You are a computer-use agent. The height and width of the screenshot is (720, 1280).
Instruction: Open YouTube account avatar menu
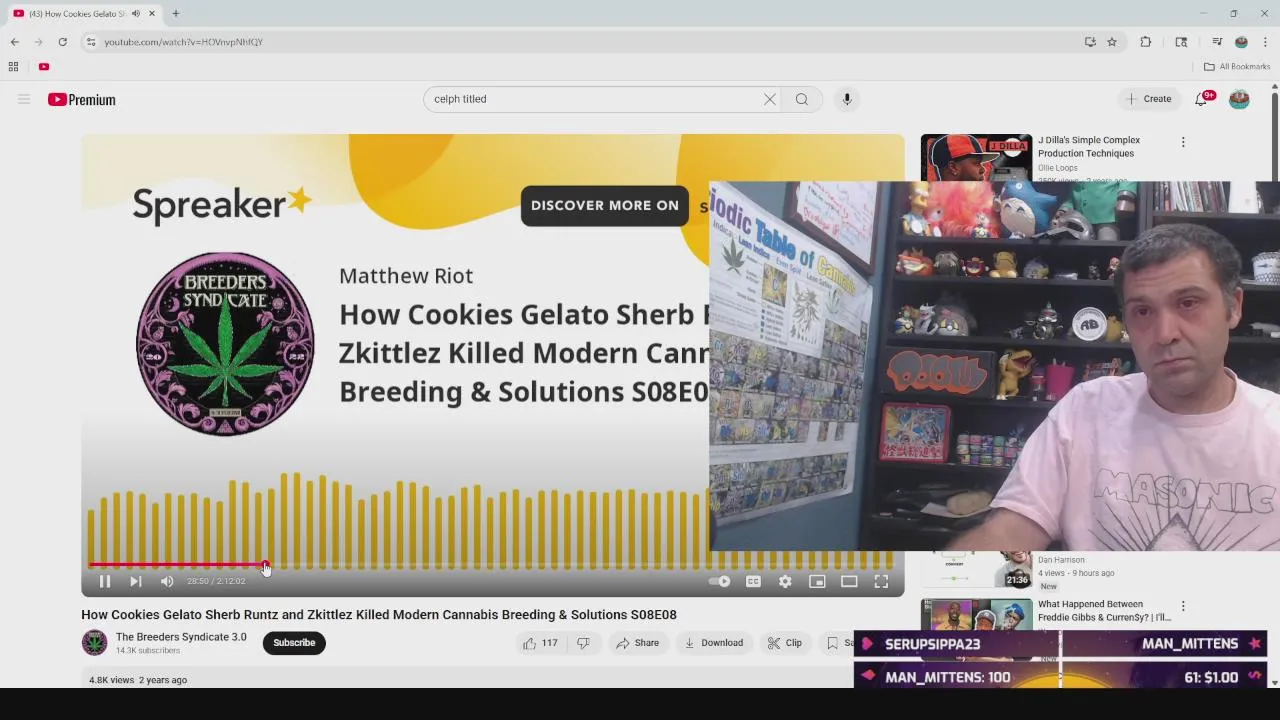[x=1239, y=99]
